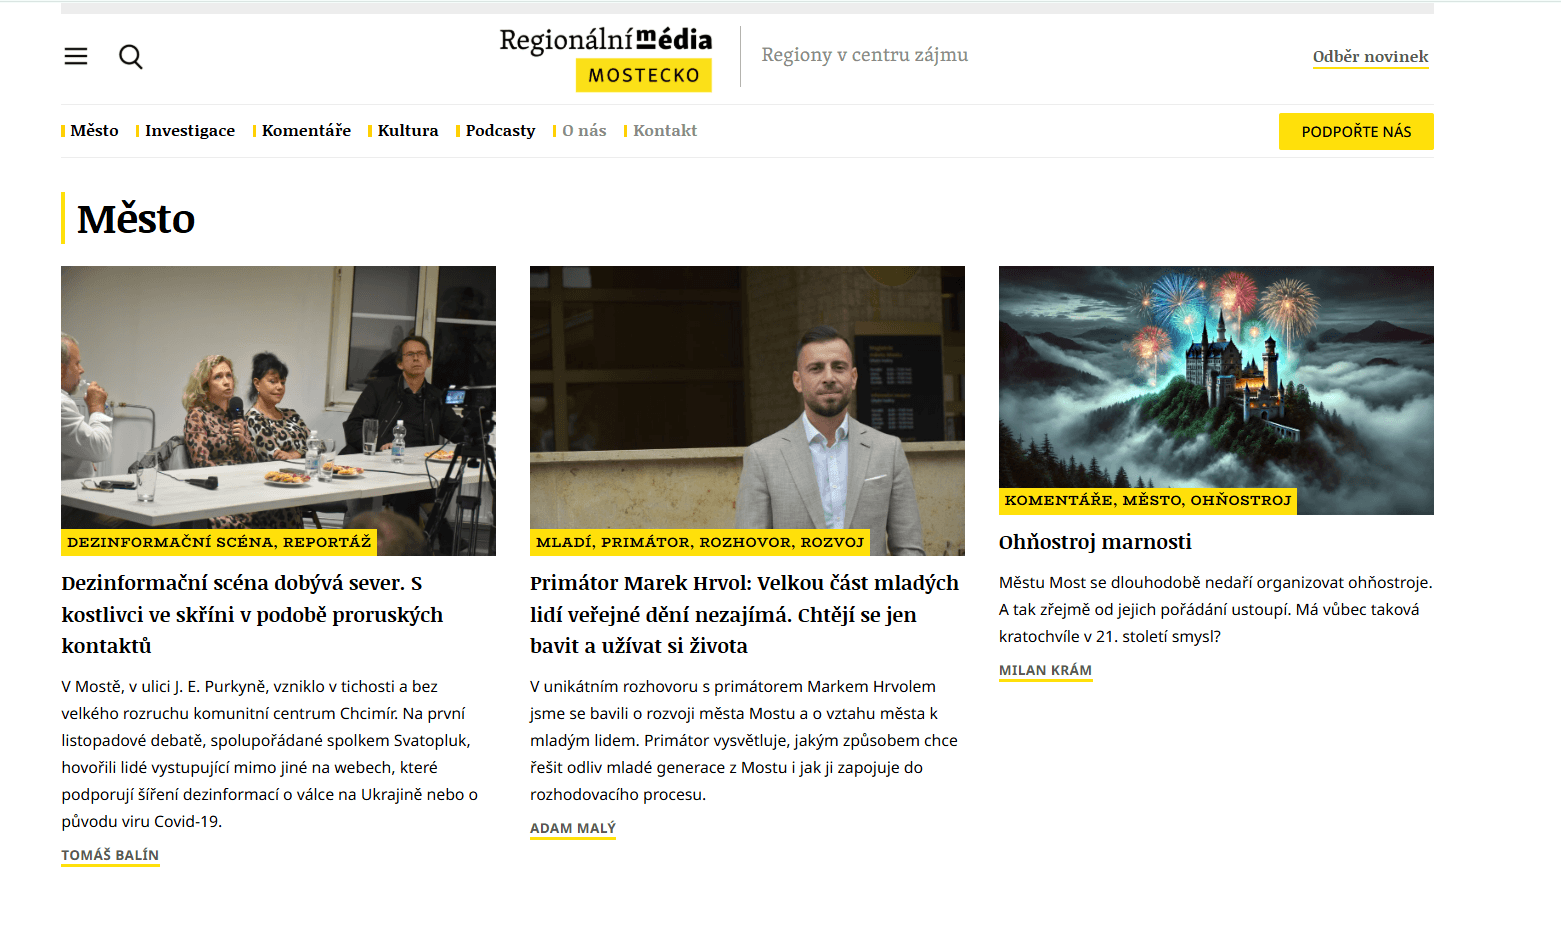1561x935 pixels.
Task: Click the Město page heading
Action: click(136, 219)
